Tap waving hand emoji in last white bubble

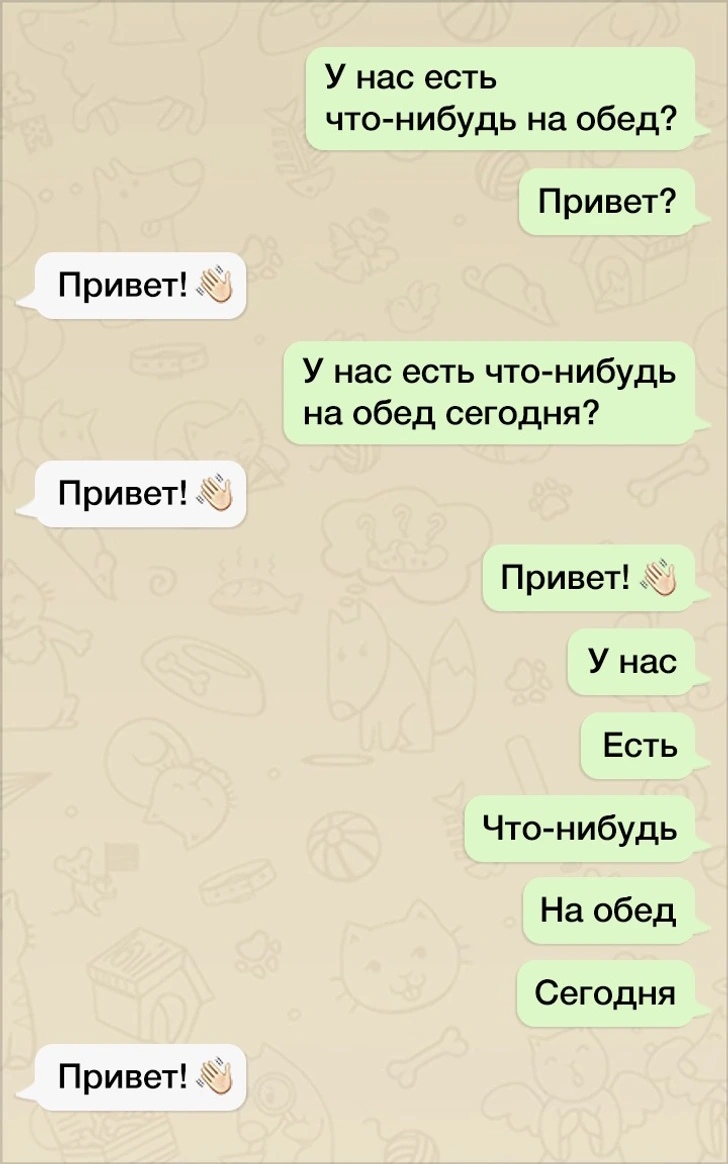coord(214,1076)
